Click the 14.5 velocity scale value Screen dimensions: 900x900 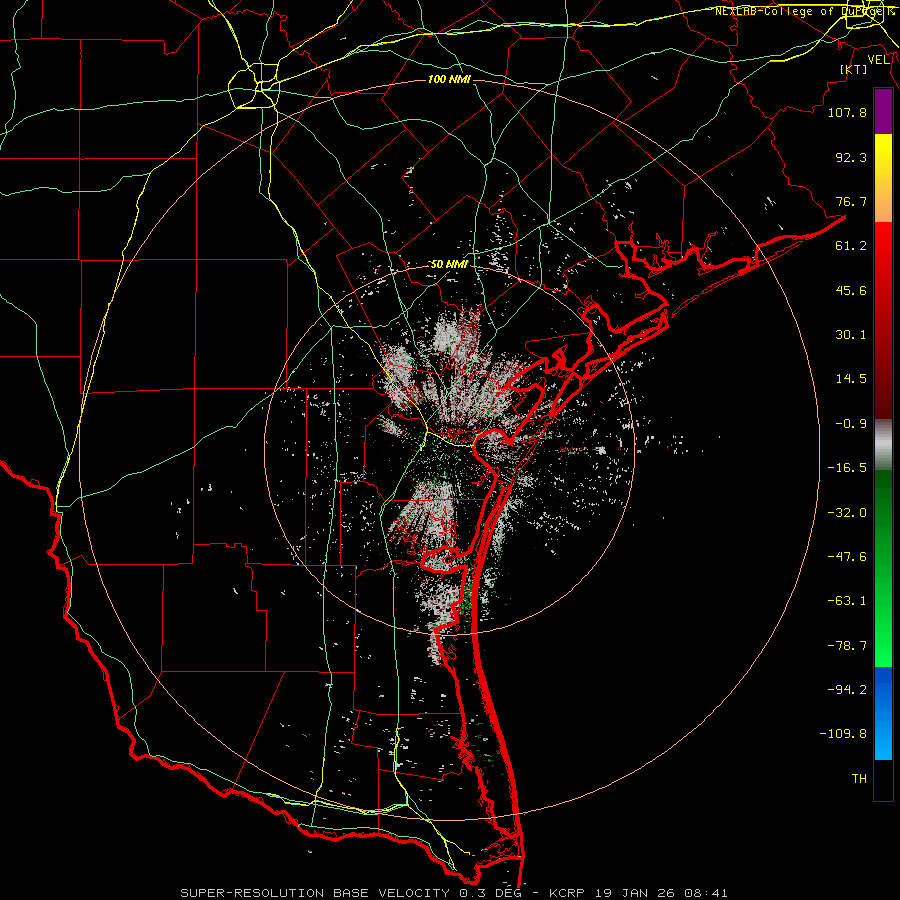click(x=851, y=379)
